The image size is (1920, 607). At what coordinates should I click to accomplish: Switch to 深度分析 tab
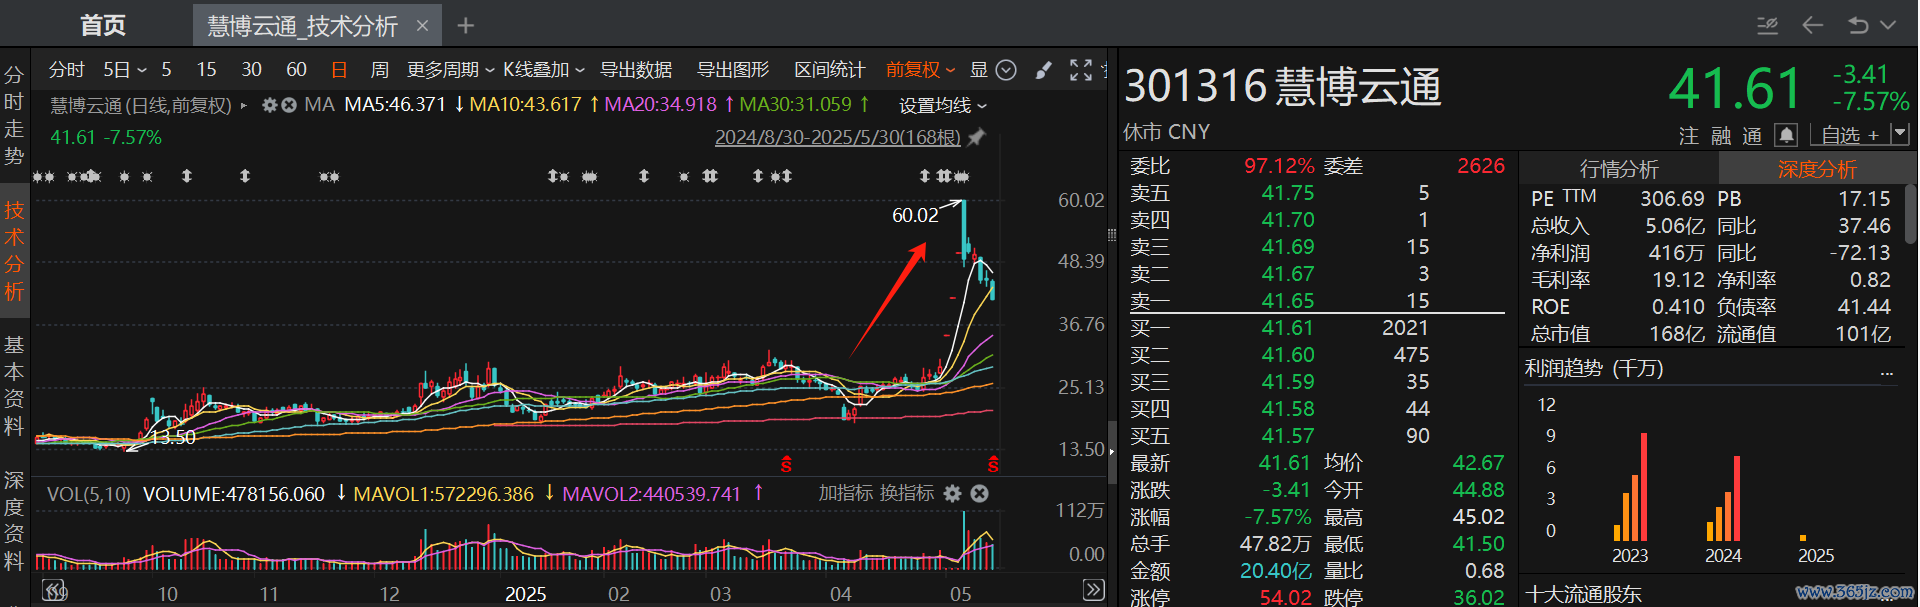tap(1816, 169)
